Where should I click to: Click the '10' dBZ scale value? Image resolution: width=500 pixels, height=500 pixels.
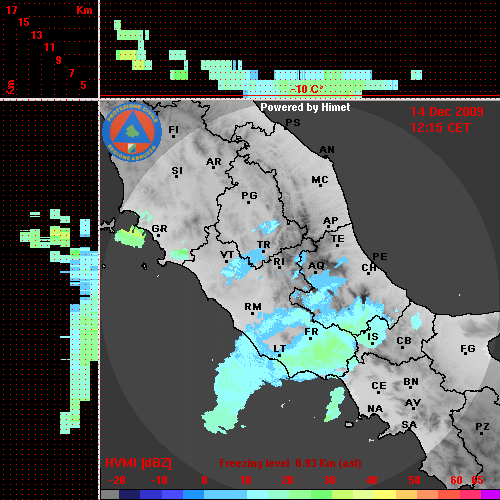point(246,480)
